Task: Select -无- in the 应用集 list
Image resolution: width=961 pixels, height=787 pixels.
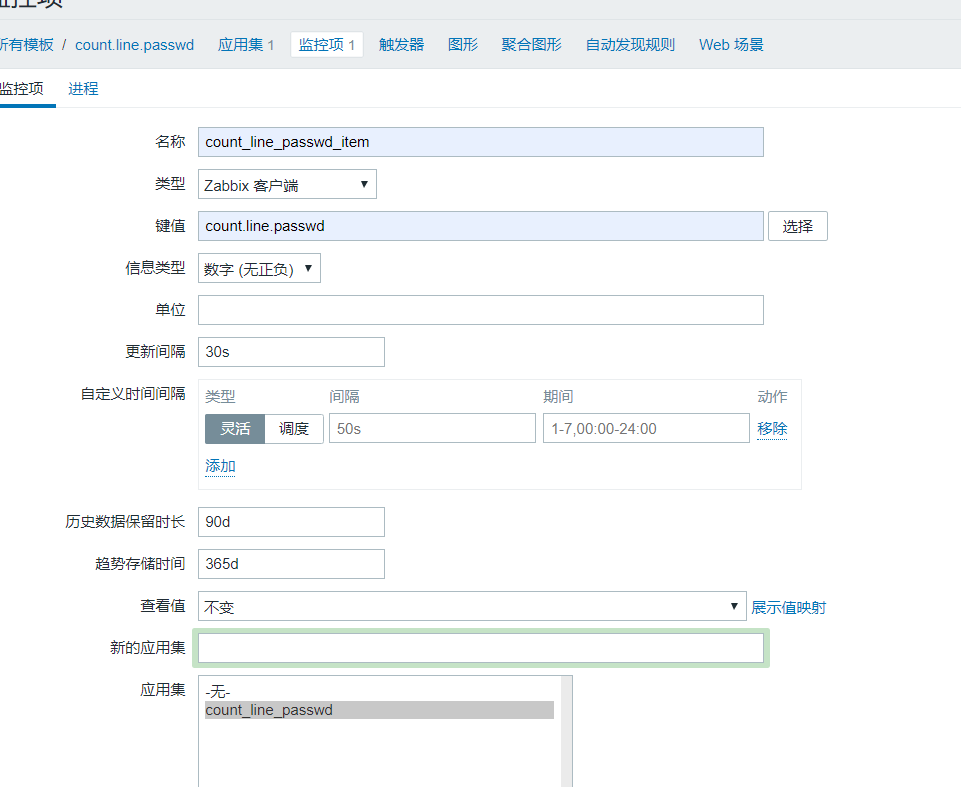Action: 379,692
